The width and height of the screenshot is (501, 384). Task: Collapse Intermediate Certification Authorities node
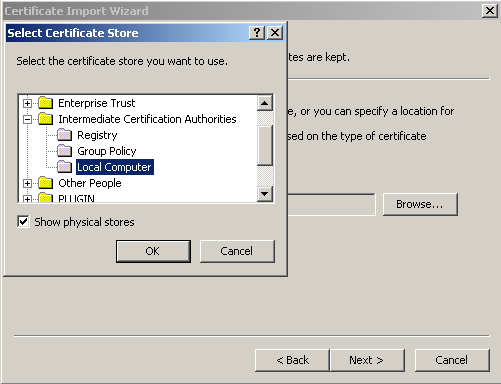(x=27, y=119)
